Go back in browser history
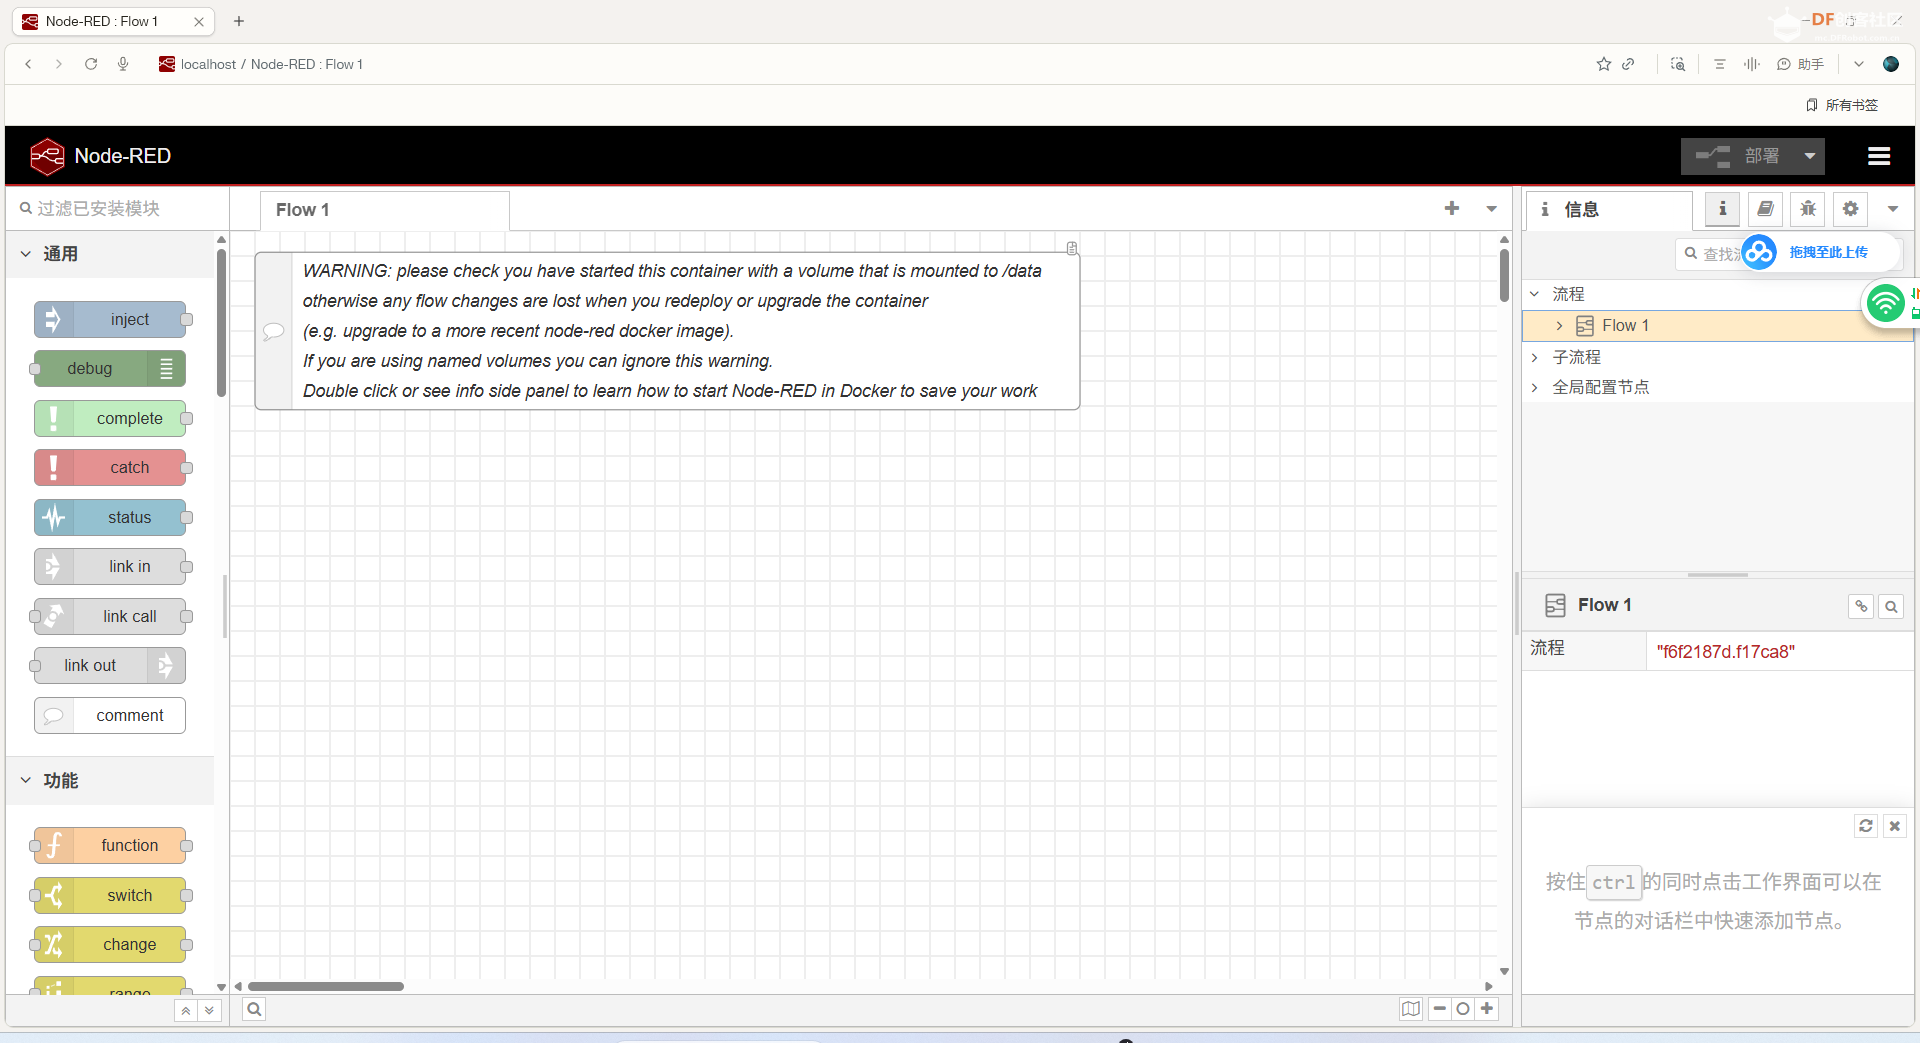 coord(28,64)
